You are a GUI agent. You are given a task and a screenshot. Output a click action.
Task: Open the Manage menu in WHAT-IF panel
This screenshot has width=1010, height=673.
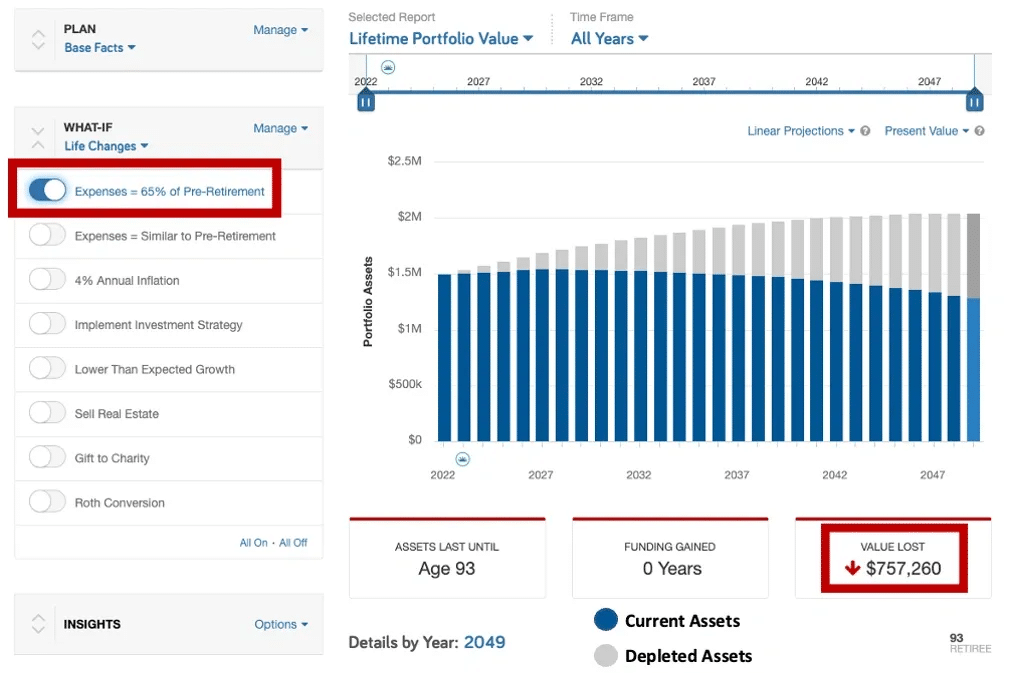280,128
